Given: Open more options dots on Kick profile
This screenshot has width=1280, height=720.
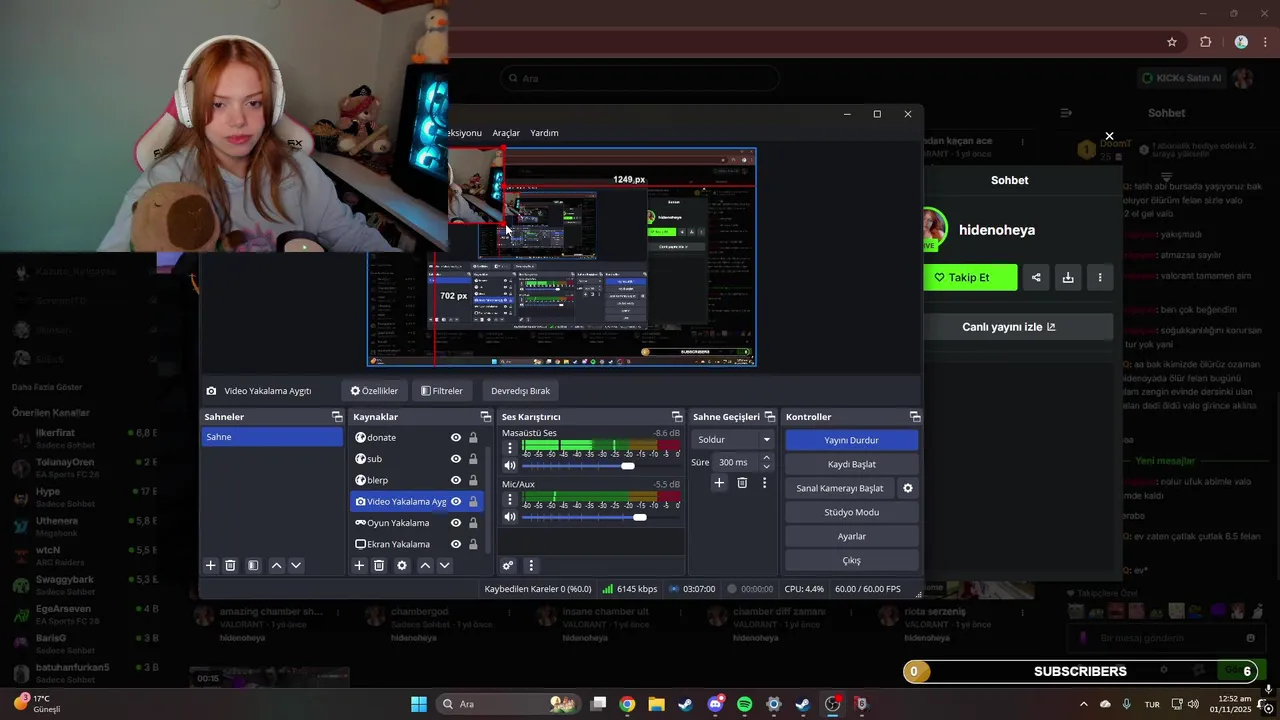Looking at the screenshot, I should point(1100,277).
